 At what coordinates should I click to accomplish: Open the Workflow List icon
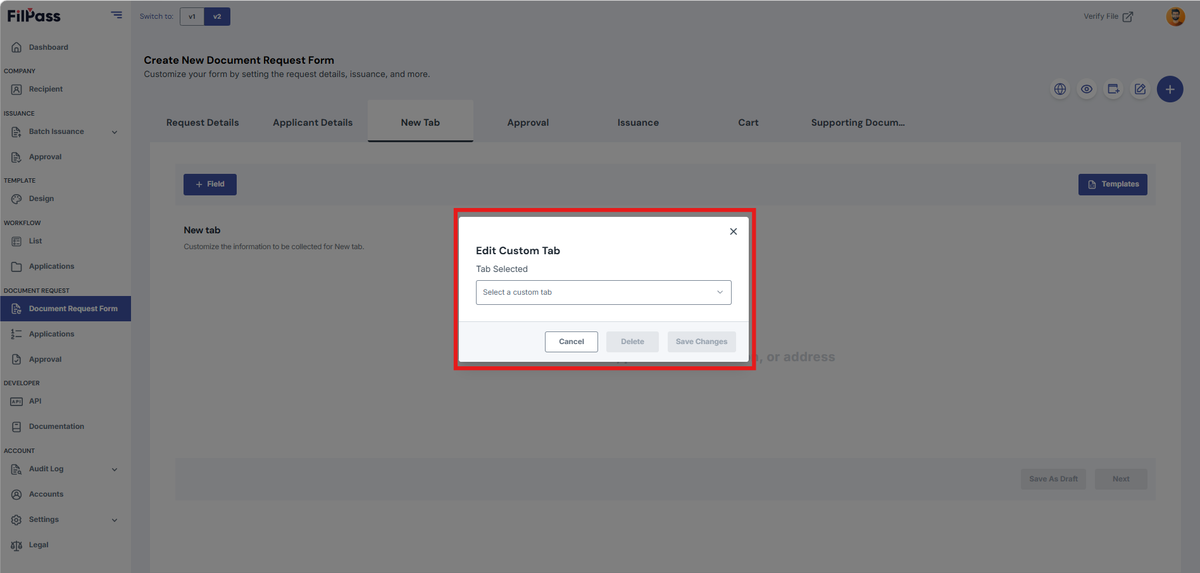[16, 241]
